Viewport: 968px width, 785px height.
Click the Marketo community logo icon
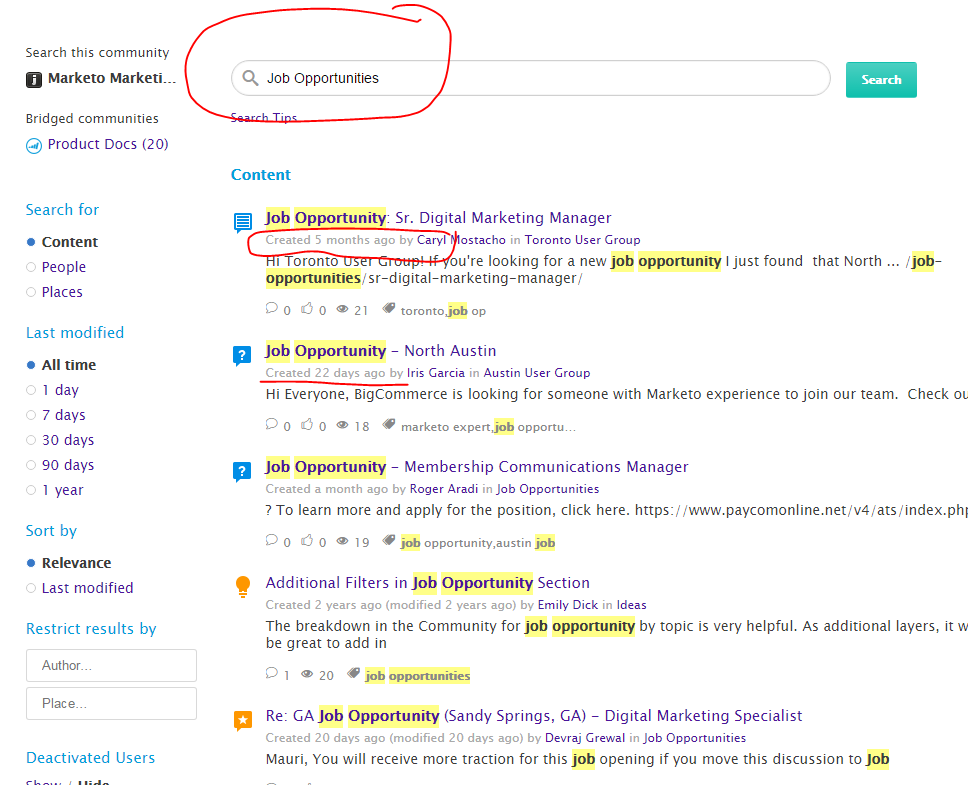(34, 79)
